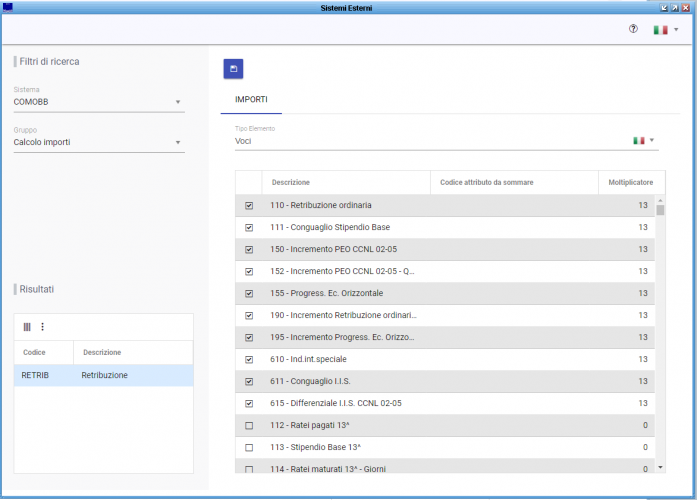Click the window expand arrow in title bar
This screenshot has height=500, width=697.
pyautogui.click(x=675, y=8)
